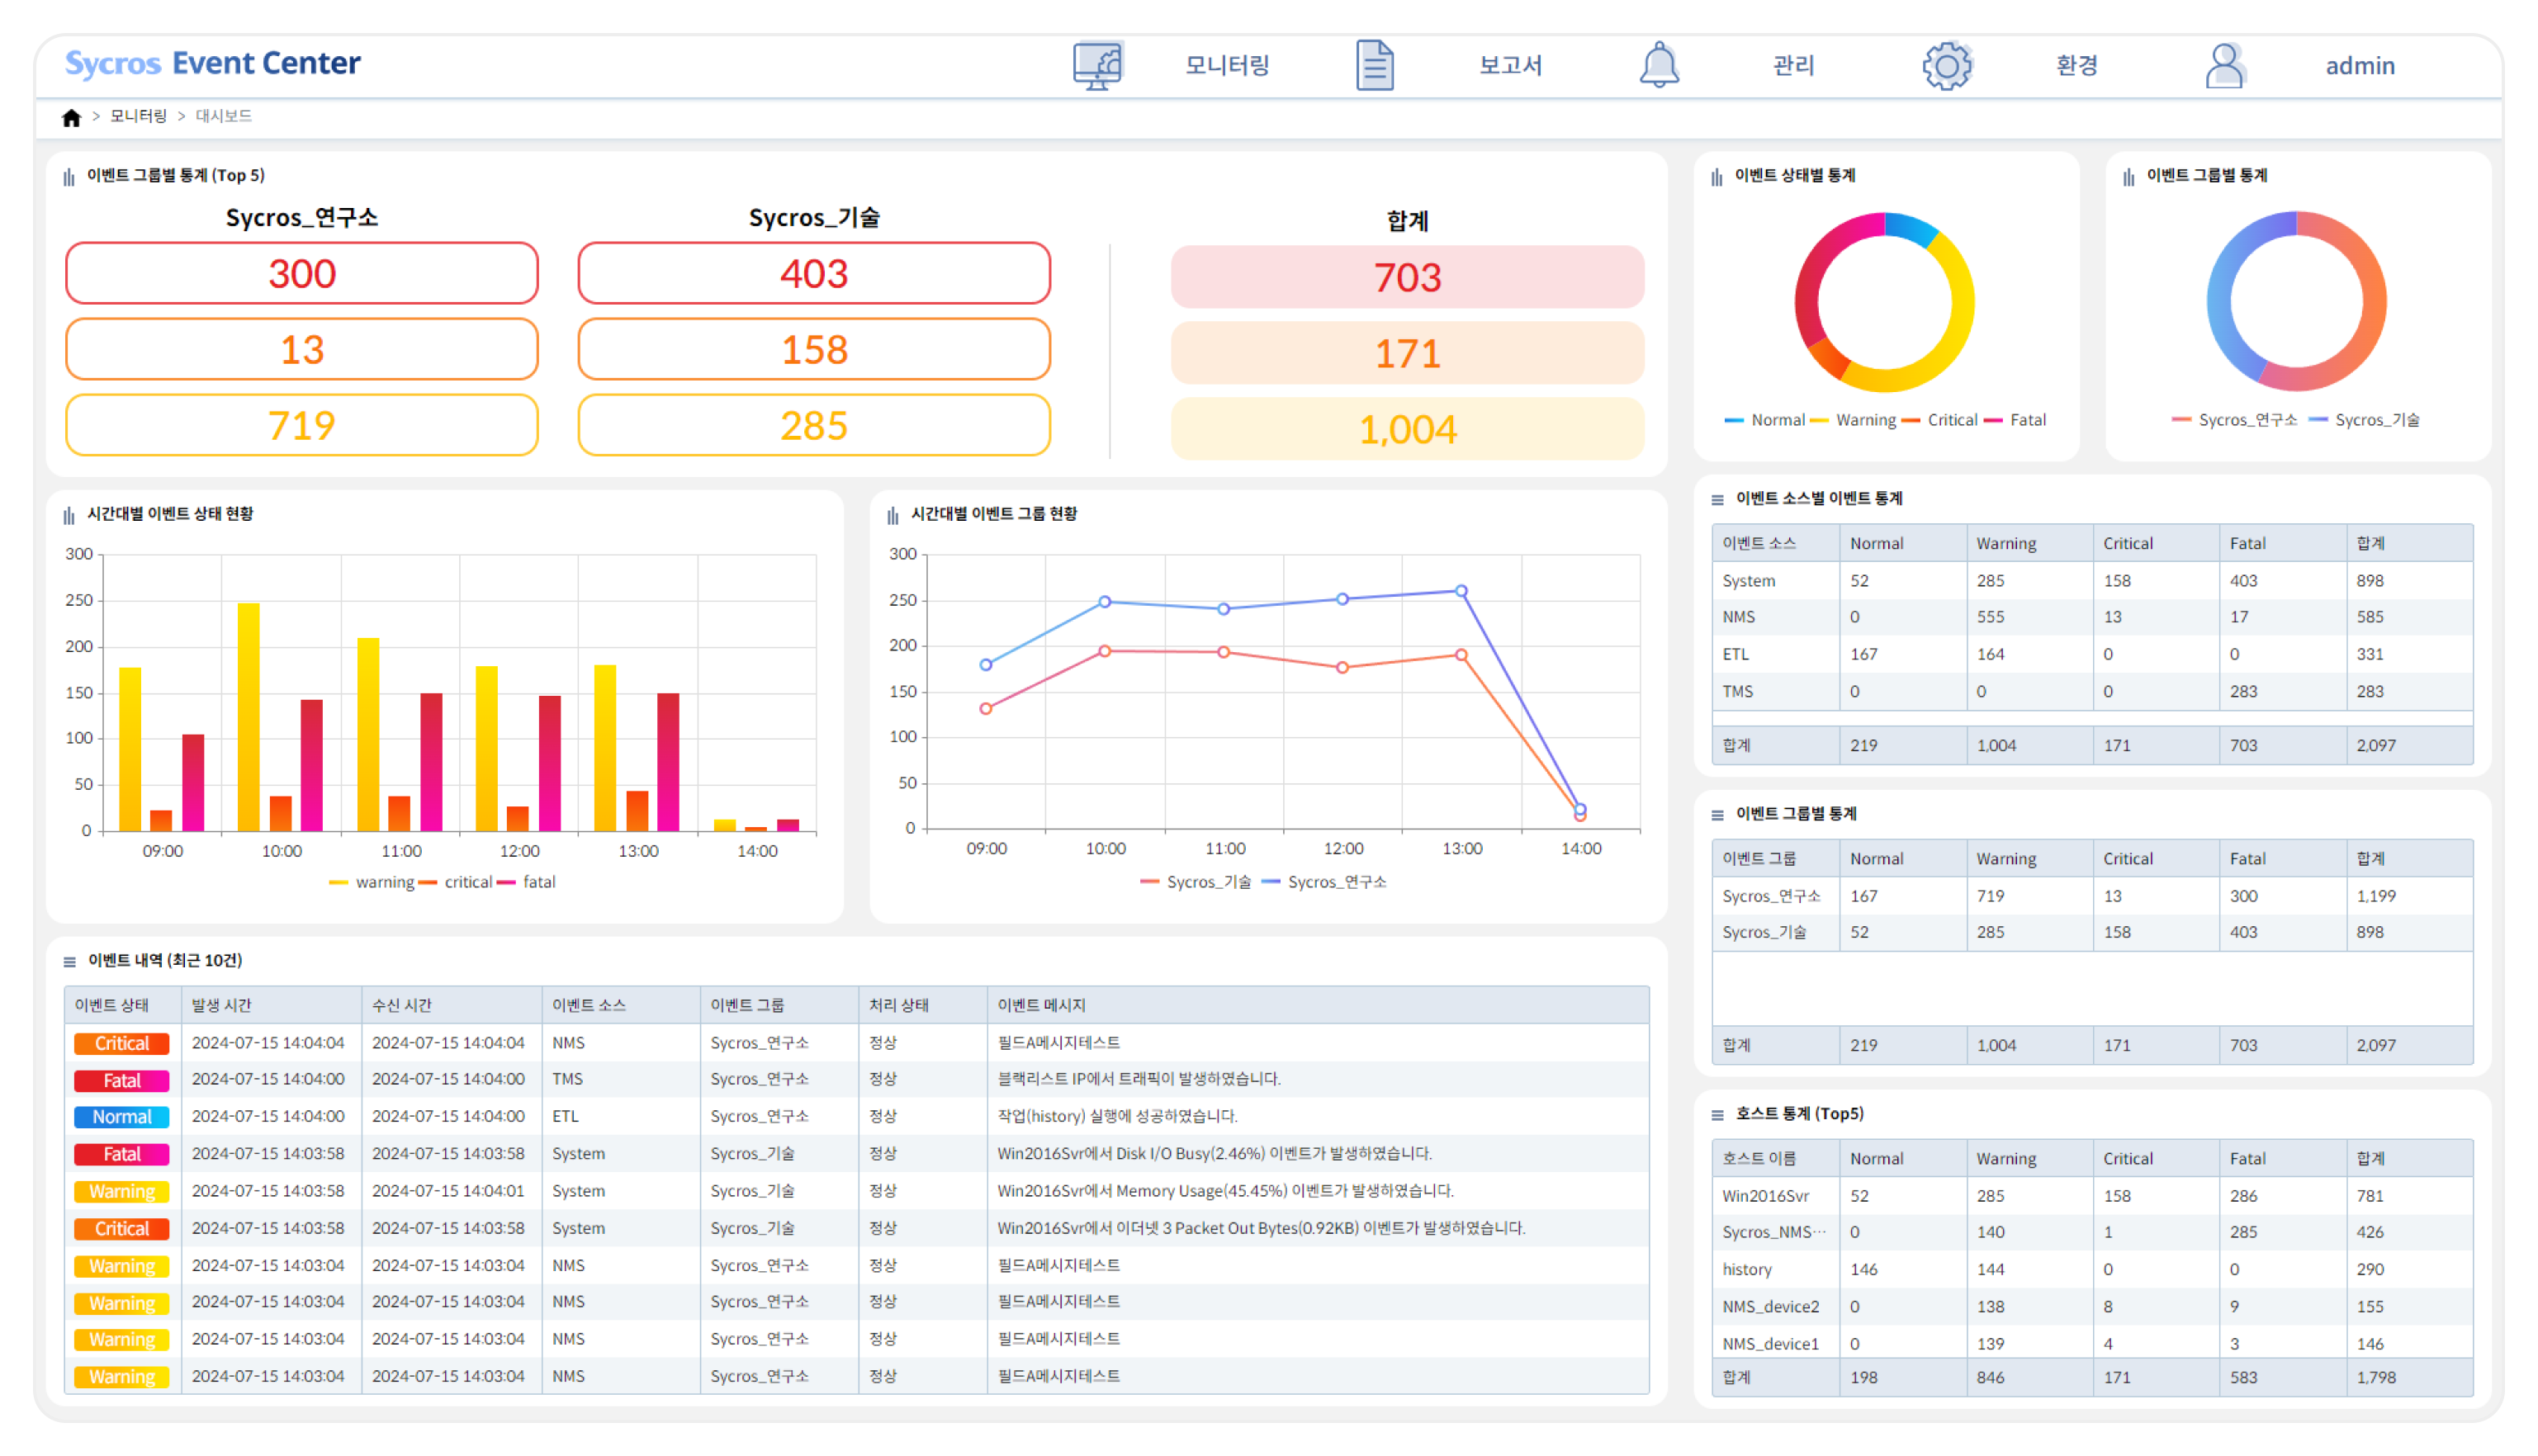
Task: Click the monitoring computer screen icon
Action: (x=1098, y=65)
